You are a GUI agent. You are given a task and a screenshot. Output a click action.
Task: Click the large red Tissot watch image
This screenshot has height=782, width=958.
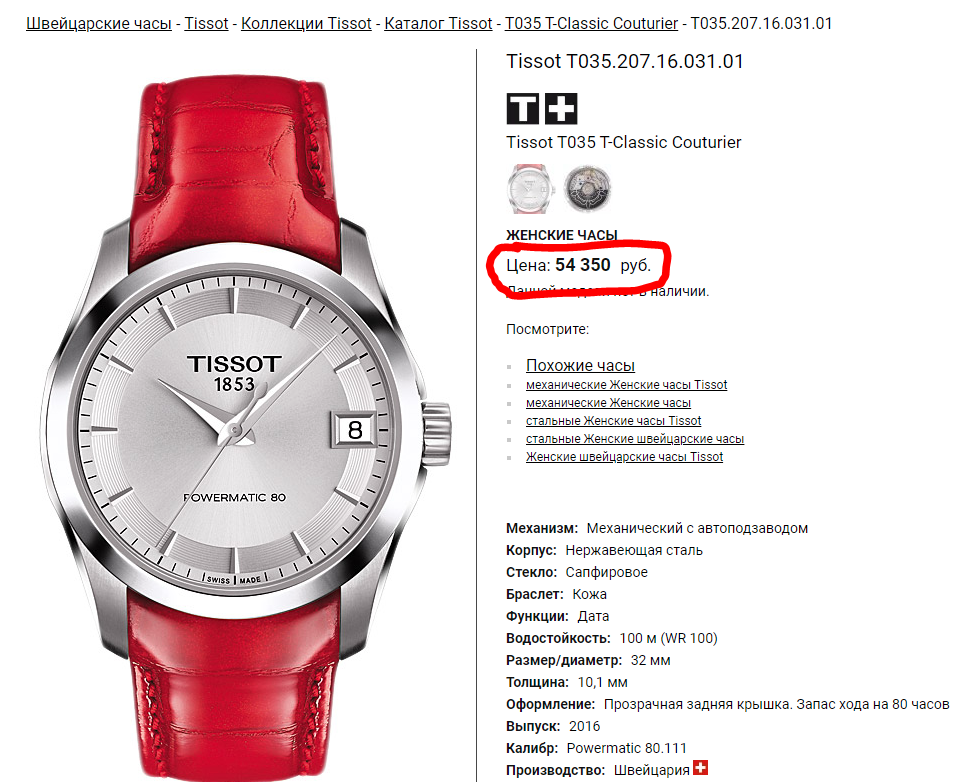click(248, 429)
